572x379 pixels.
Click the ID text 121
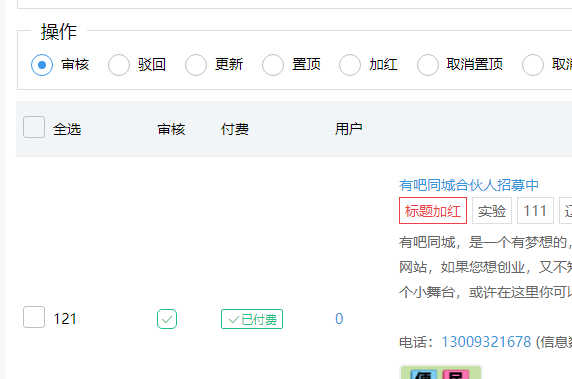tap(65, 319)
